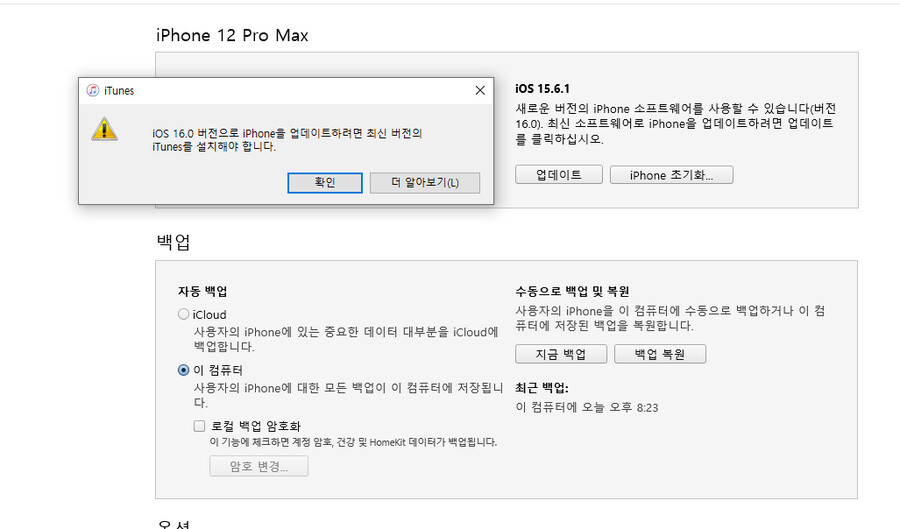This screenshot has height=529, width=900.
Task: Close the iTunes alert dialog
Action: click(480, 91)
